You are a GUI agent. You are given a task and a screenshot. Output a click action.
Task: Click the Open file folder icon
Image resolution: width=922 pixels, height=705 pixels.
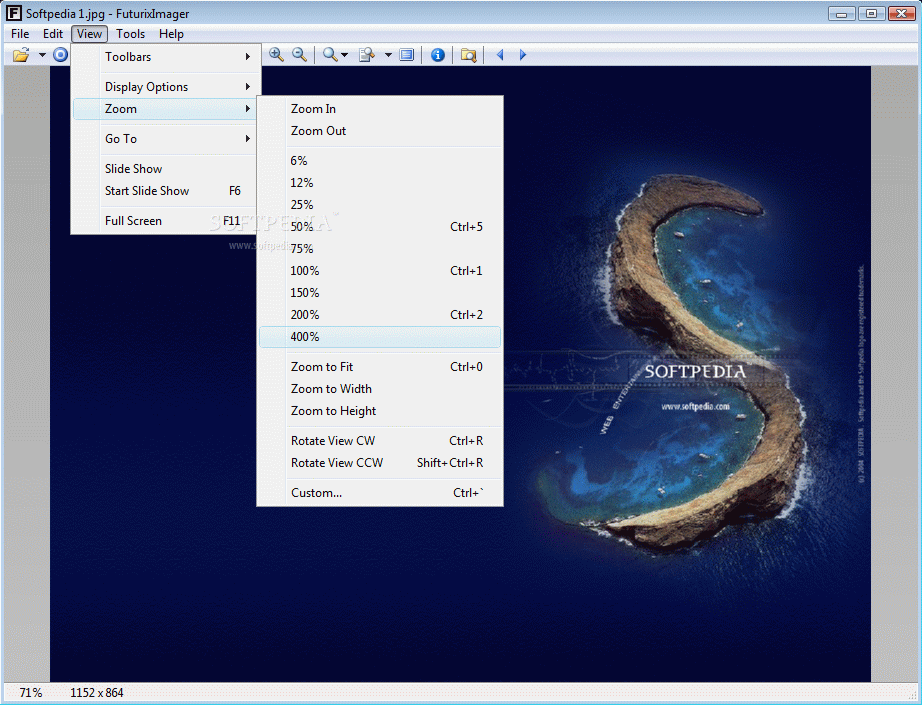point(21,55)
